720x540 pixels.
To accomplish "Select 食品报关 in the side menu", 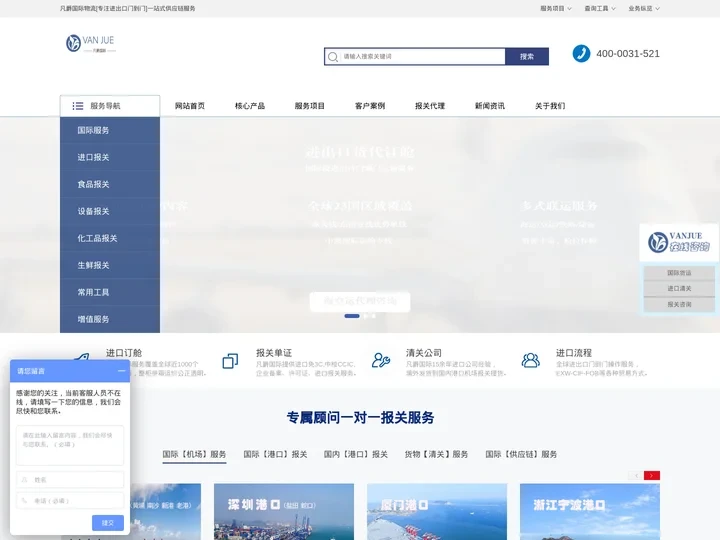I will point(110,185).
